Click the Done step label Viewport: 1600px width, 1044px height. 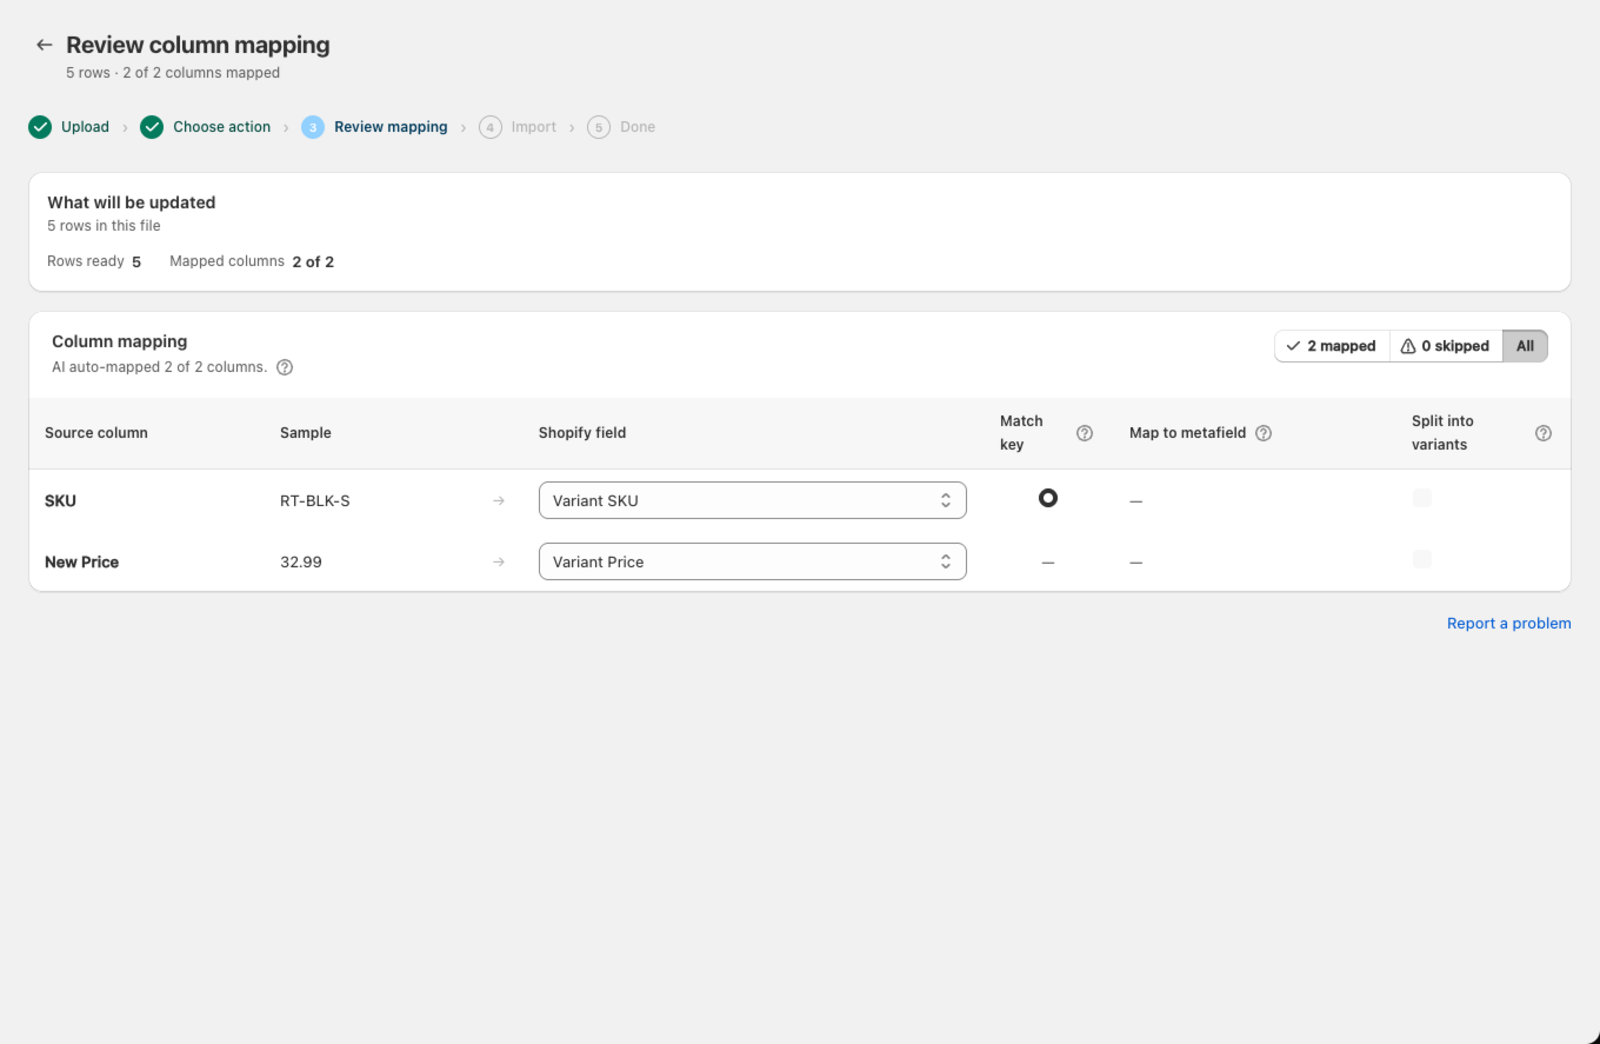point(638,127)
